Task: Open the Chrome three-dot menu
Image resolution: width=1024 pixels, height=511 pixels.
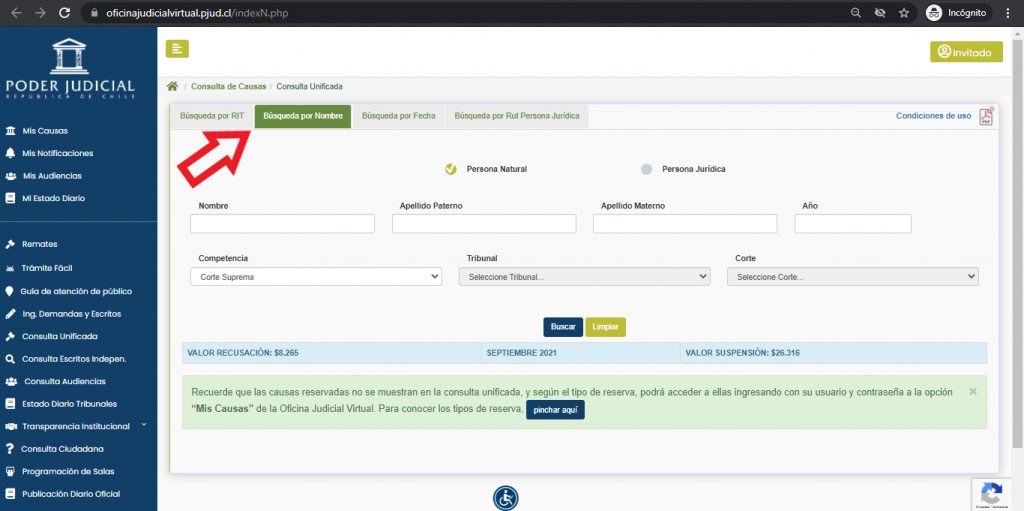Action: [1007, 12]
